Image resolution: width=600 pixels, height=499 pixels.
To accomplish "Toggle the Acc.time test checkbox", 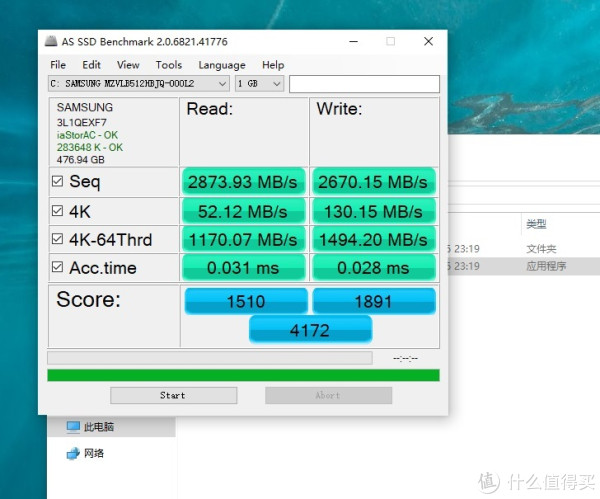I will (x=58, y=268).
